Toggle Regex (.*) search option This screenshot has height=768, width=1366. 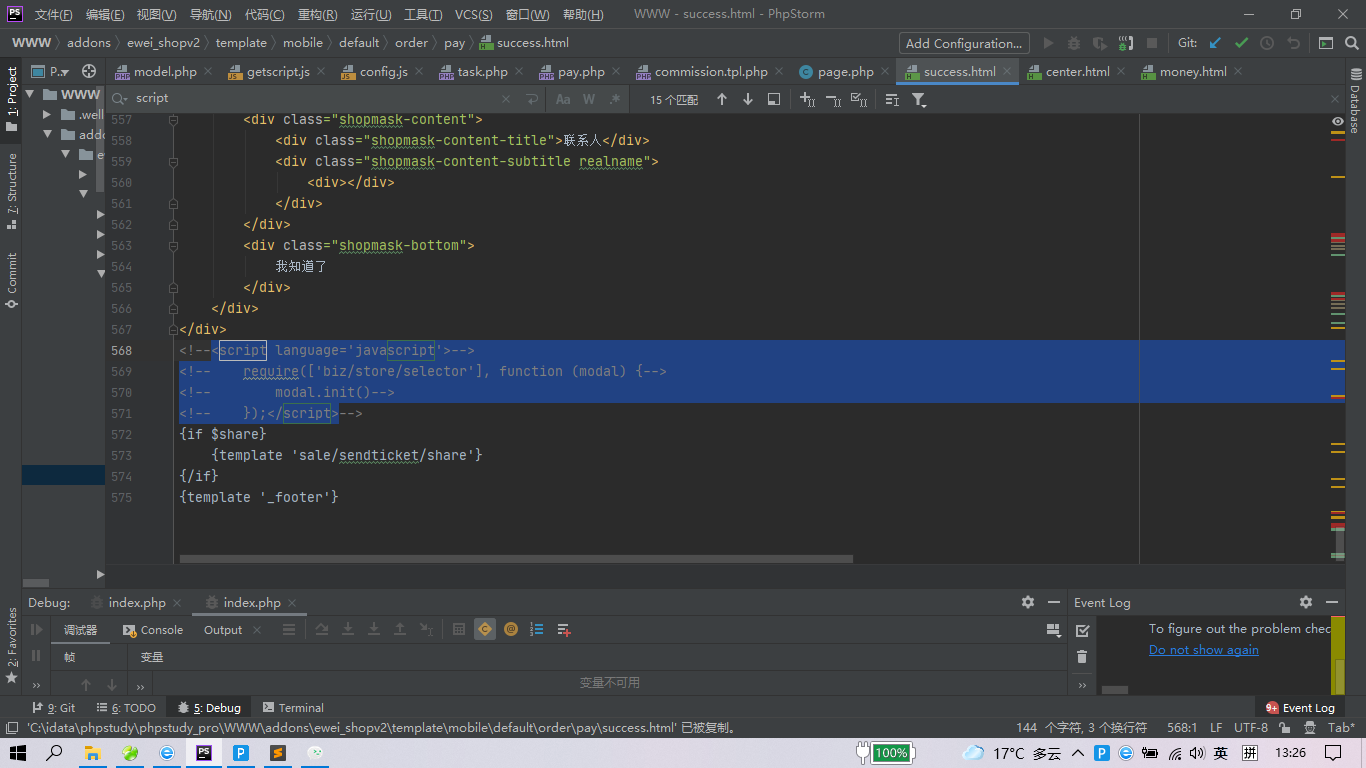(615, 99)
